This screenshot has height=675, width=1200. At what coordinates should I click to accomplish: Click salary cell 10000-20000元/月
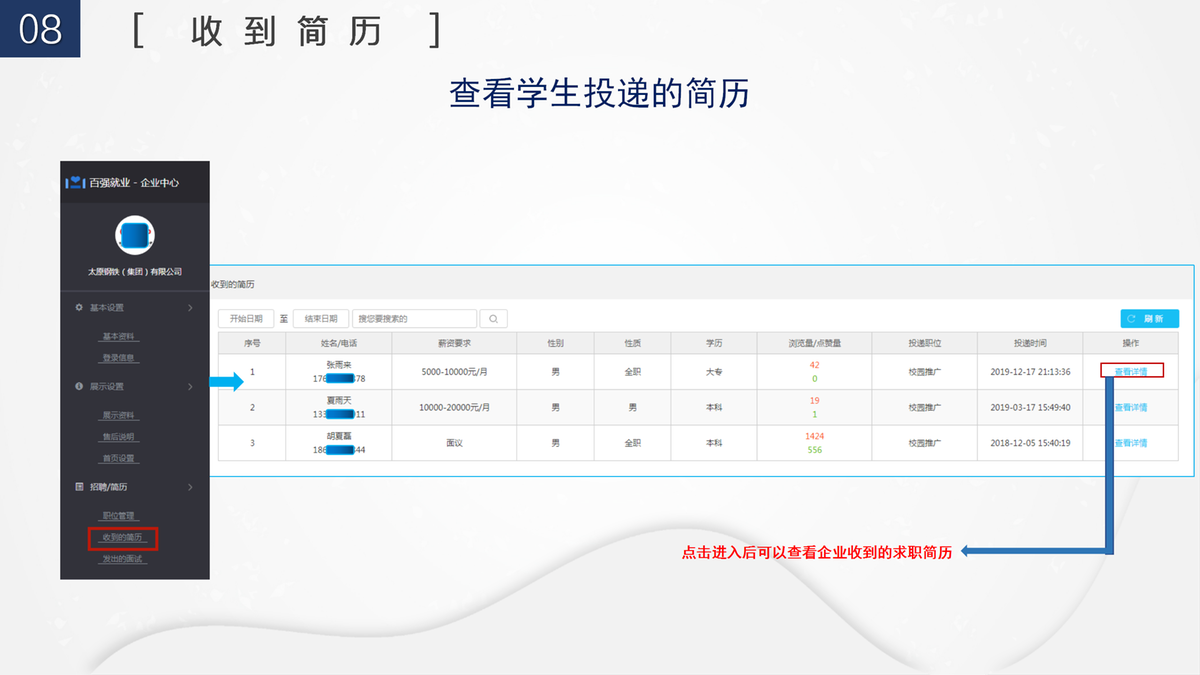click(x=454, y=407)
